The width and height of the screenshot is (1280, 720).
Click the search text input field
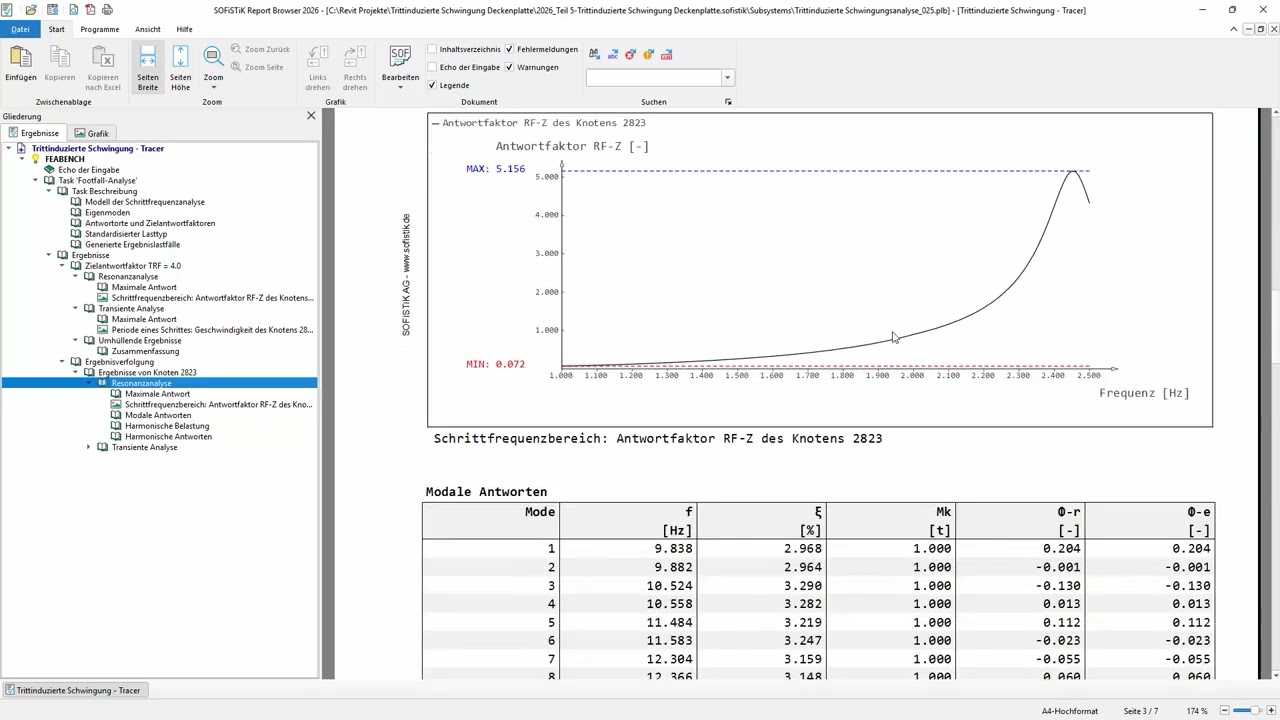(x=654, y=78)
